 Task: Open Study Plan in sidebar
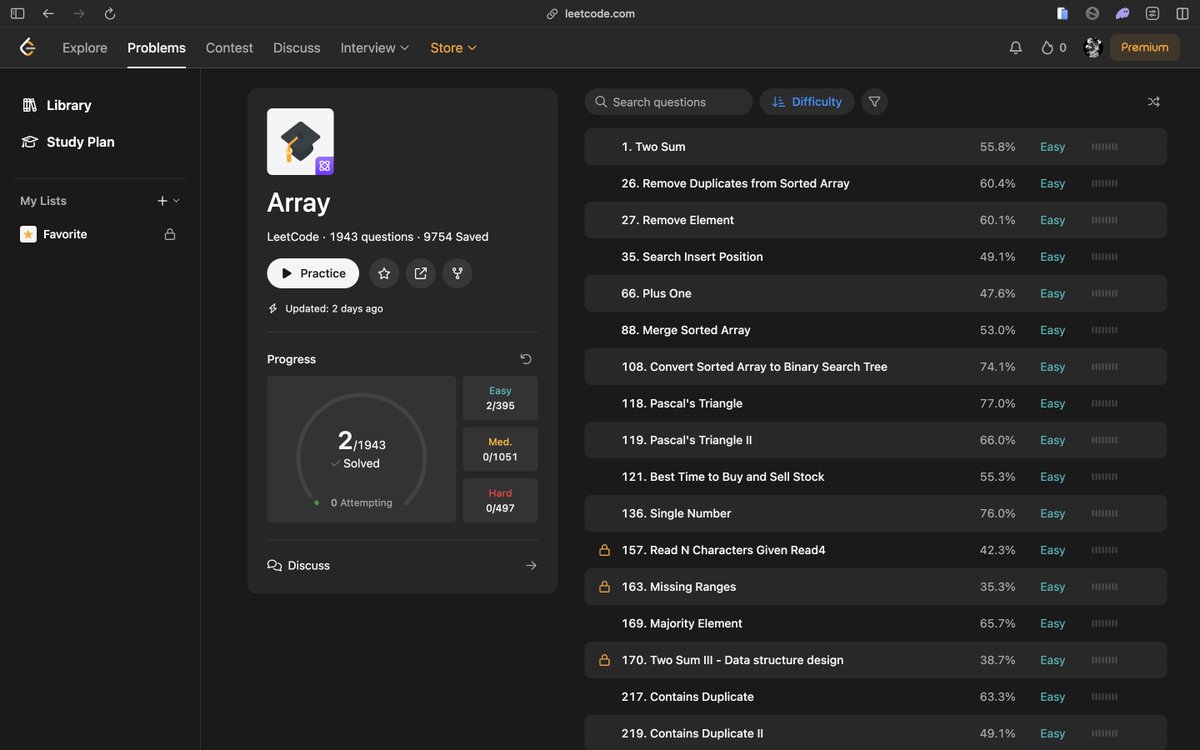tap(80, 142)
